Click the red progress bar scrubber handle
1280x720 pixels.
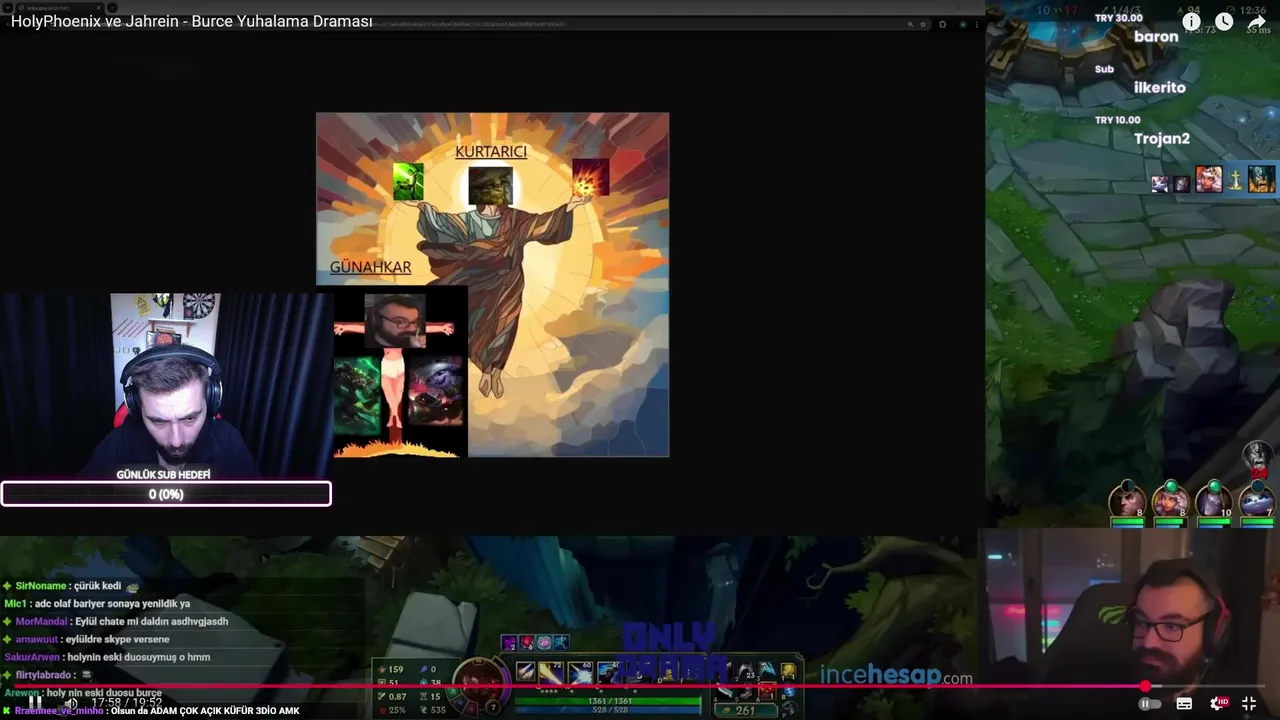pos(1145,686)
